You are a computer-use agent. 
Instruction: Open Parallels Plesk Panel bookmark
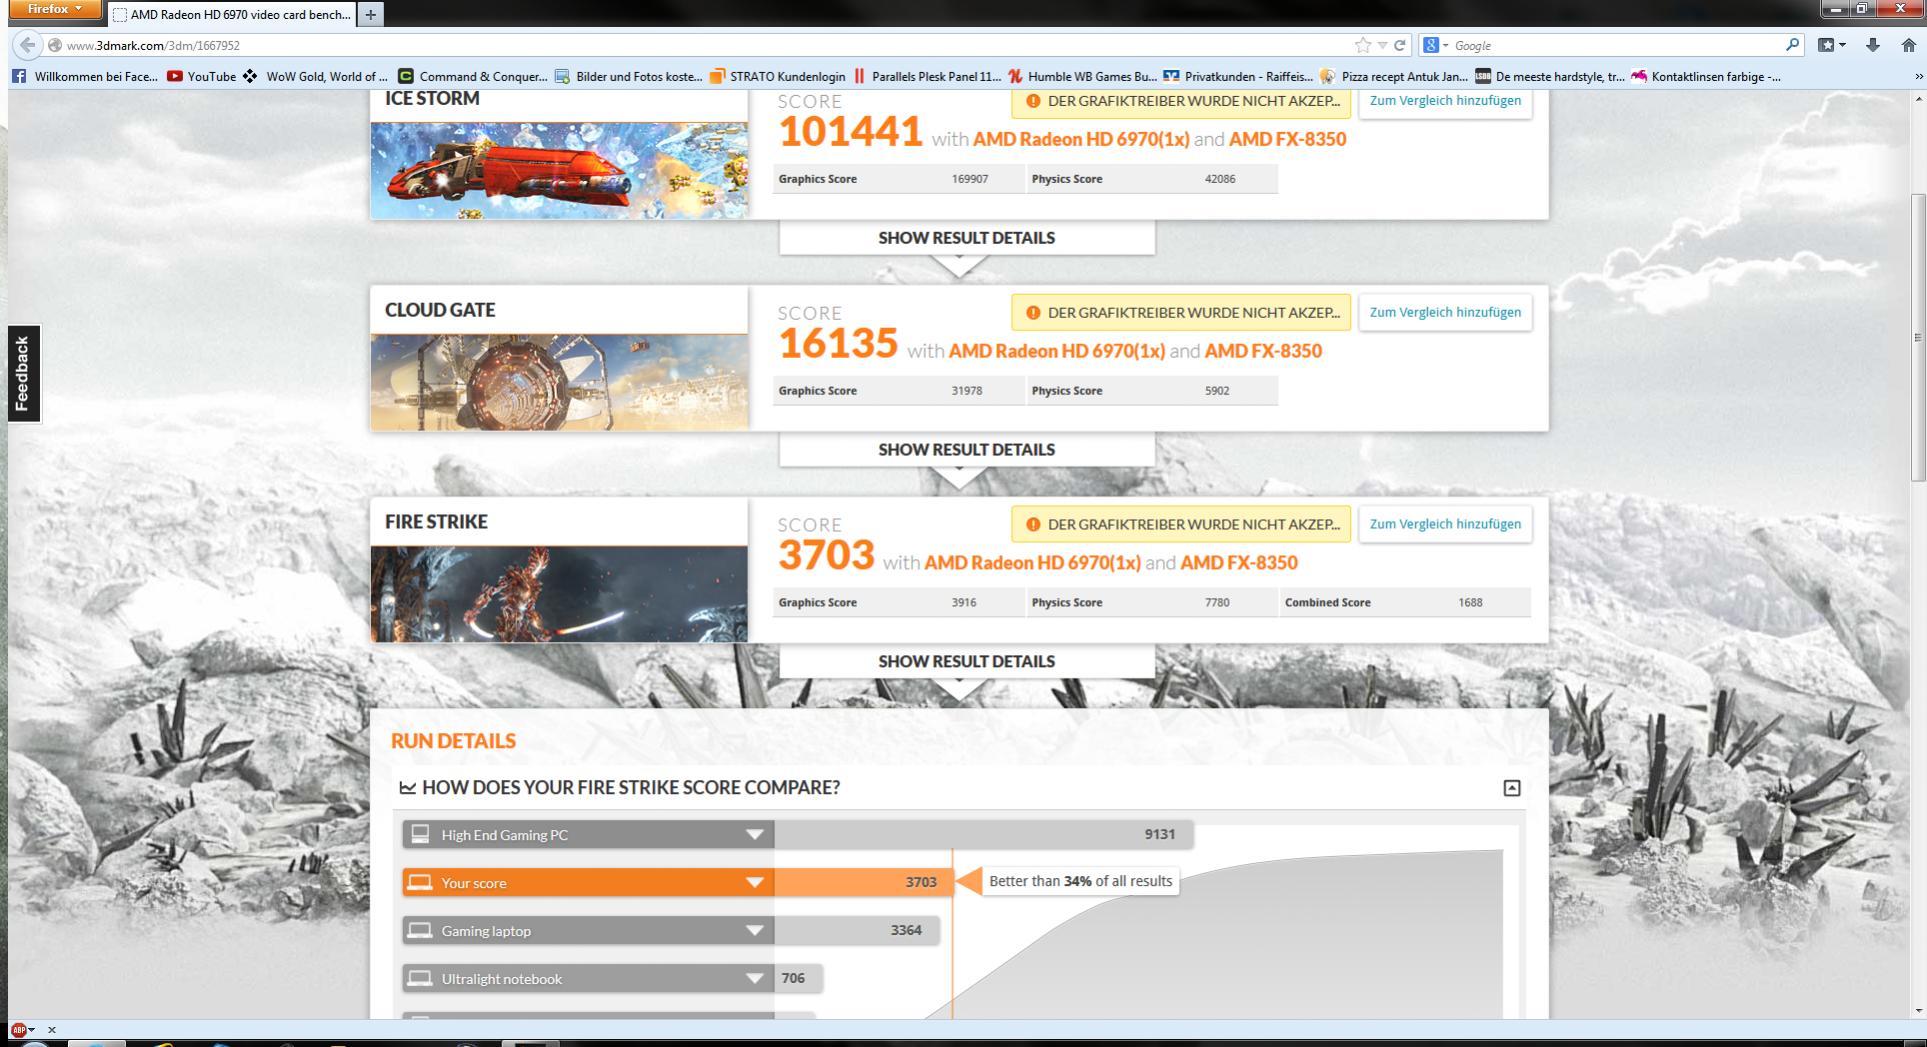point(927,76)
